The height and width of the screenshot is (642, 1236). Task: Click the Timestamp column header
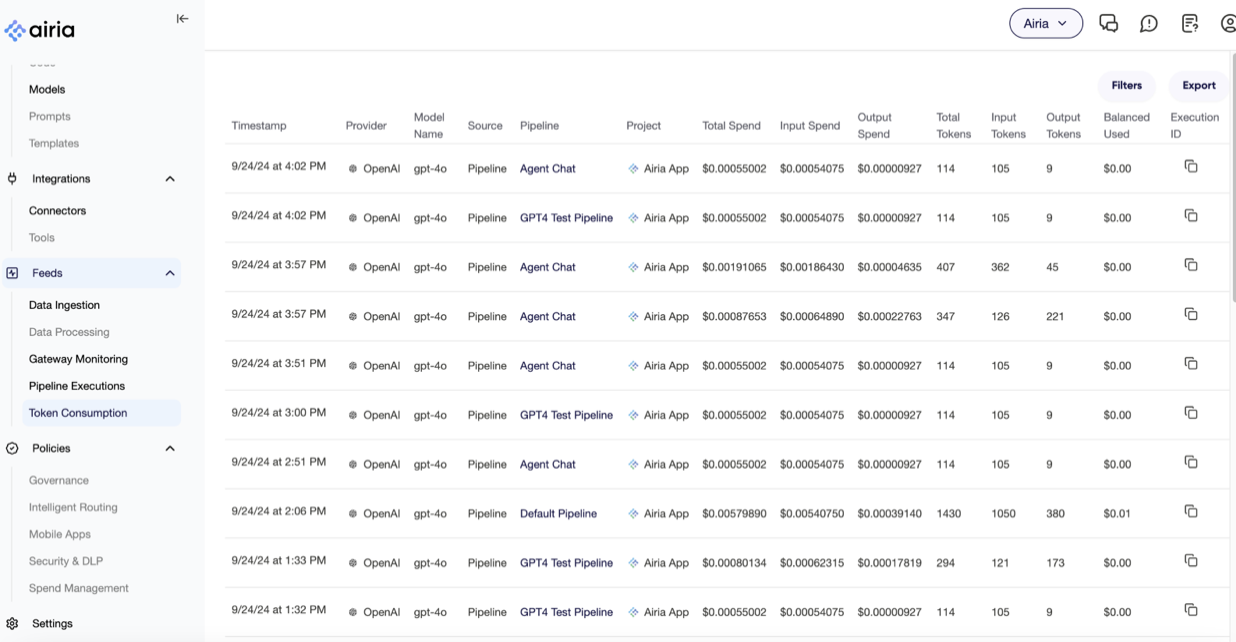[259, 126]
